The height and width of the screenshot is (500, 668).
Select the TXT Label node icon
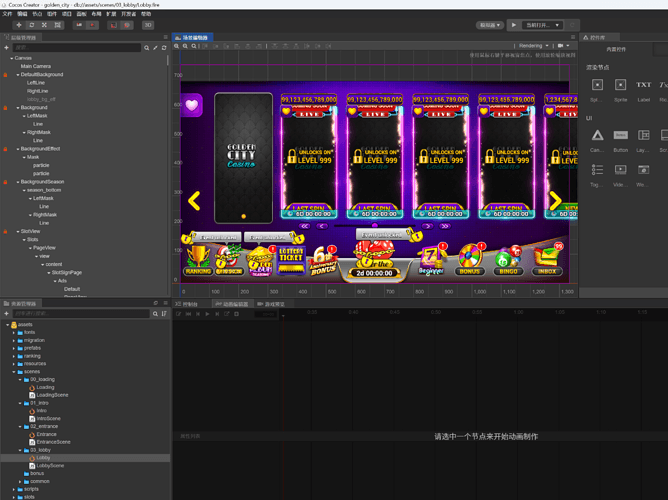[x=643, y=85]
